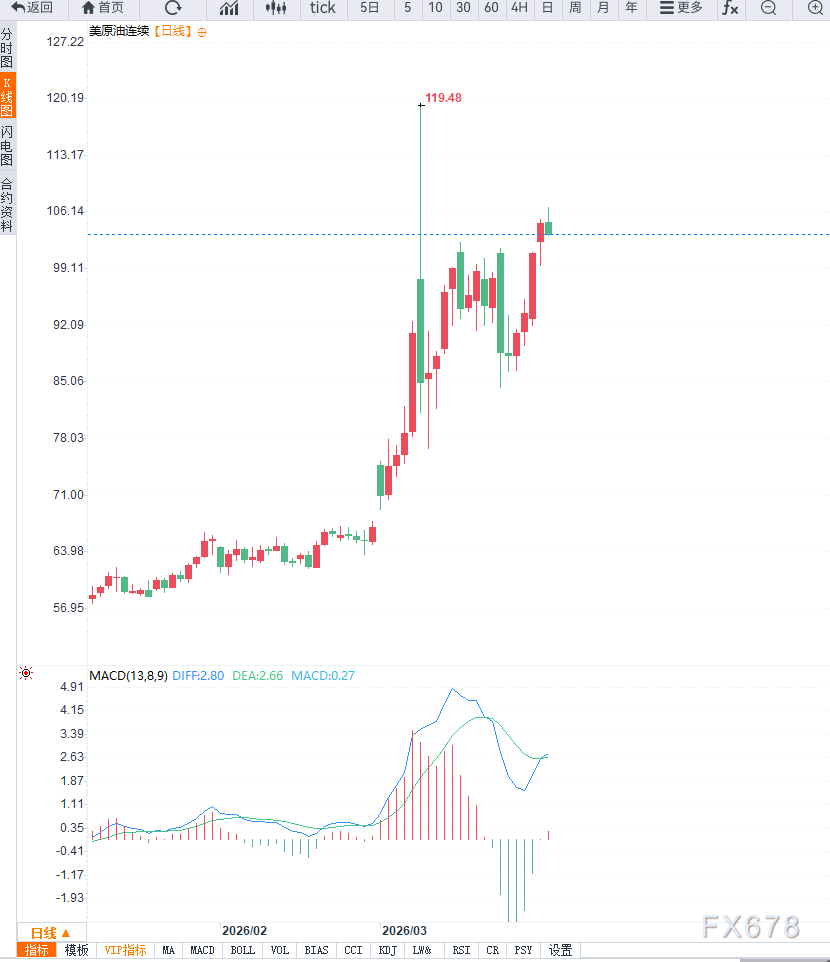Viewport: 830px width, 962px height.
Task: Click the zoom in magnifier icon
Action: tap(815, 8)
